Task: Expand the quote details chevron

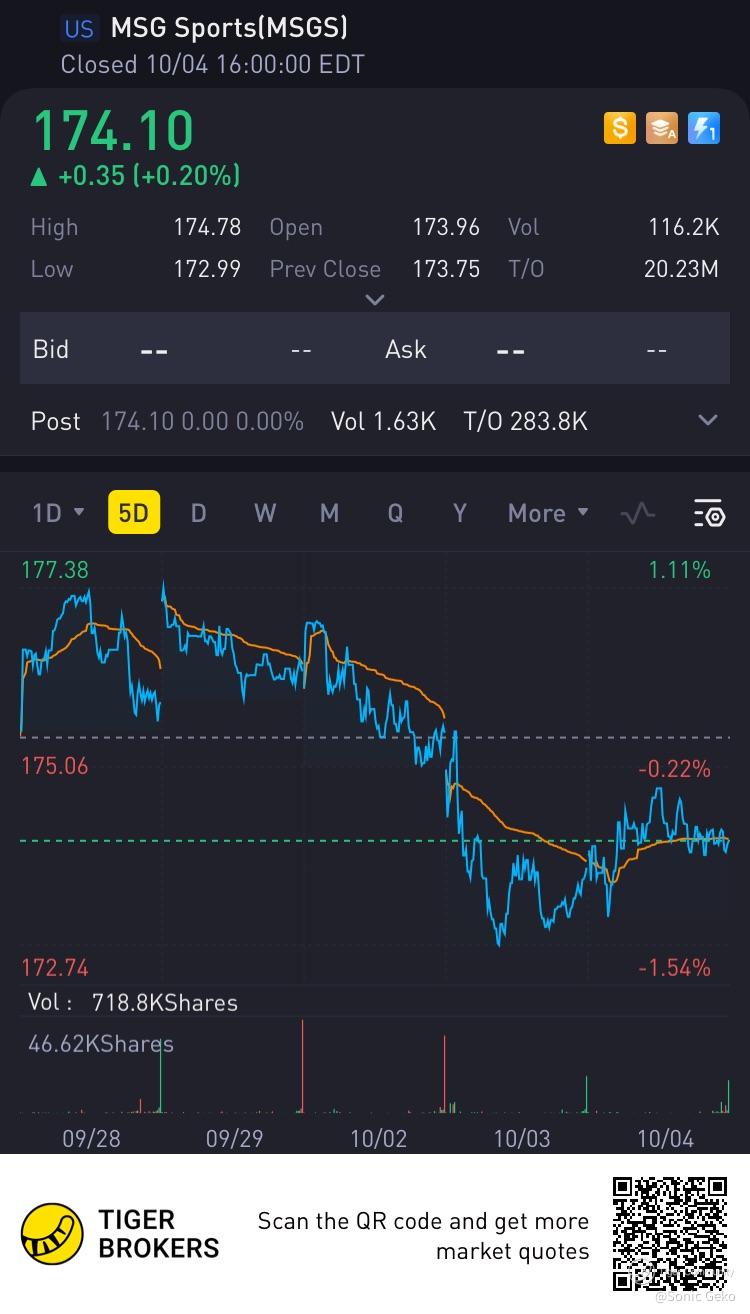Action: pos(375,300)
